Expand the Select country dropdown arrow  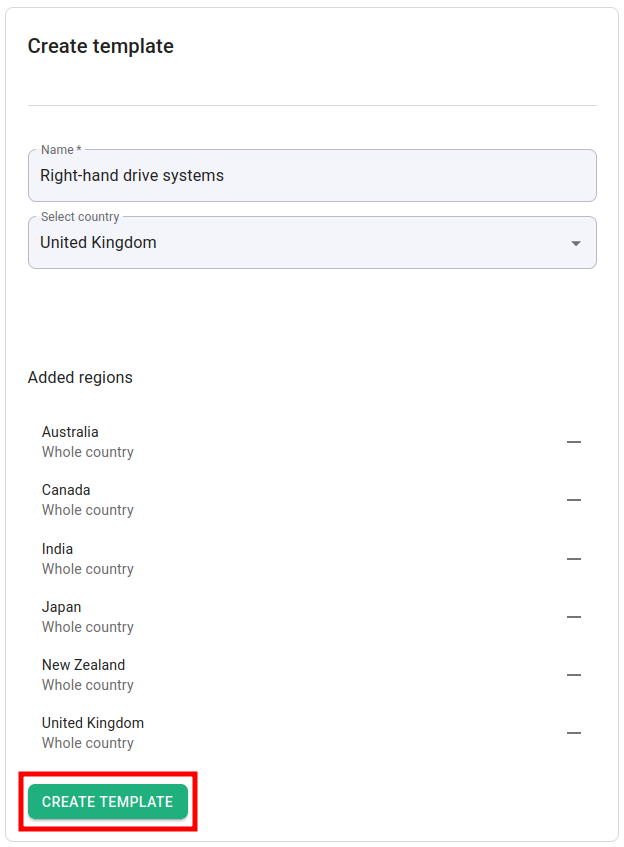tap(576, 242)
